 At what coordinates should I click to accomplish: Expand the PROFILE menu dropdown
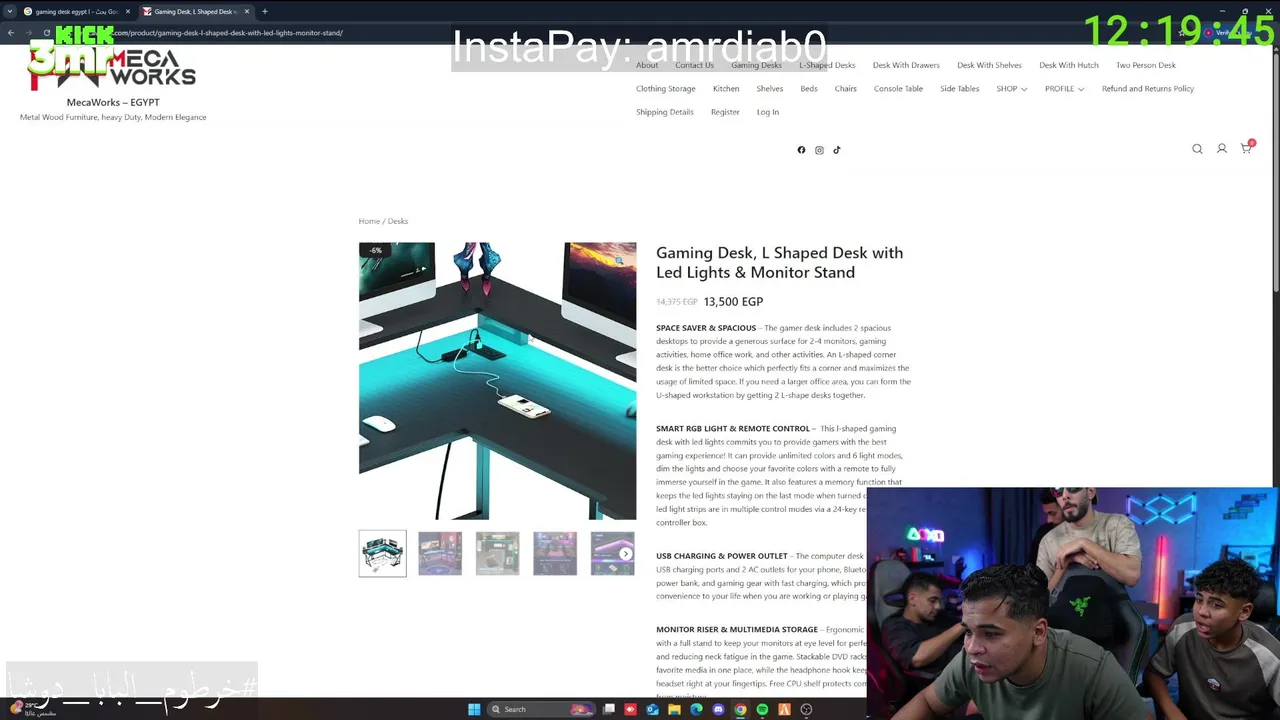pos(1064,88)
